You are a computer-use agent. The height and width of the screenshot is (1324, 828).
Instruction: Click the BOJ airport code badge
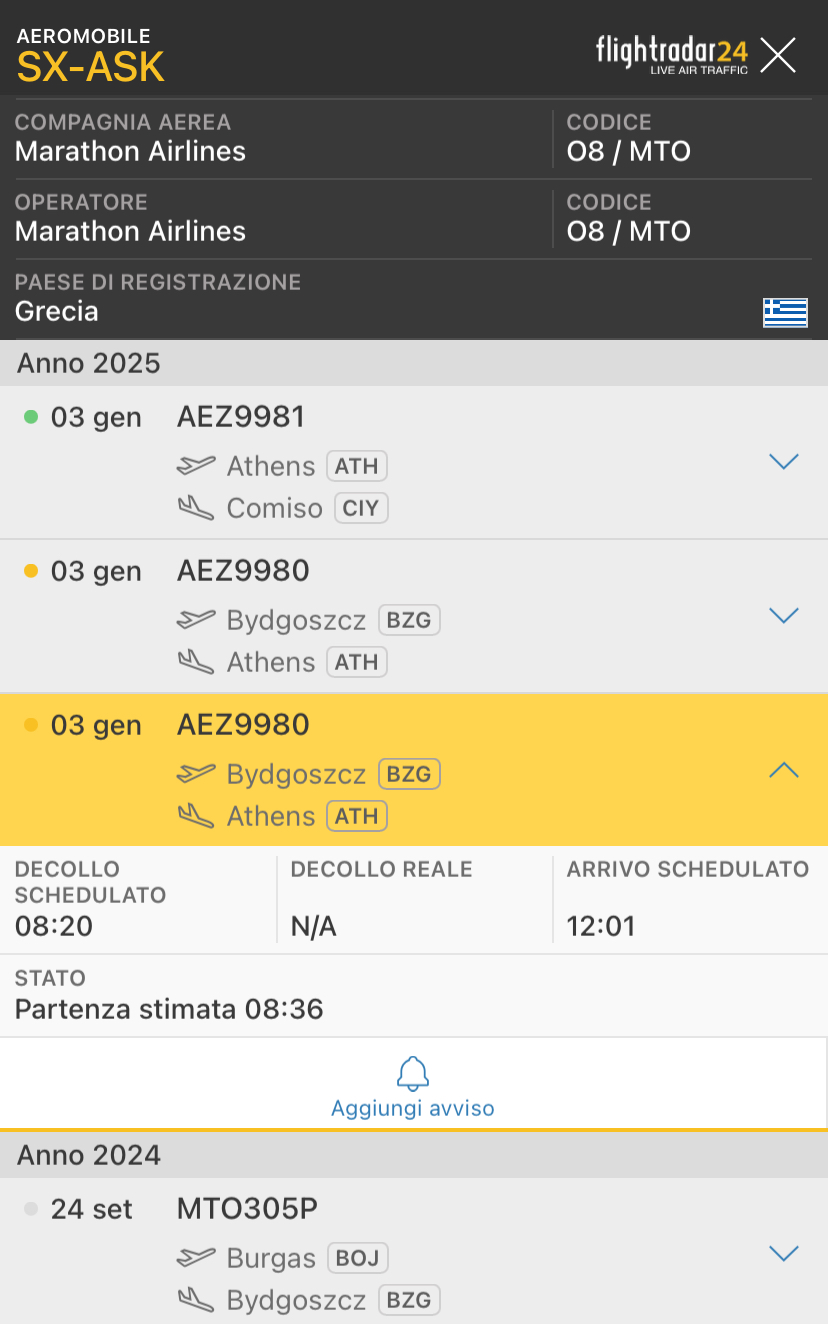357,1257
